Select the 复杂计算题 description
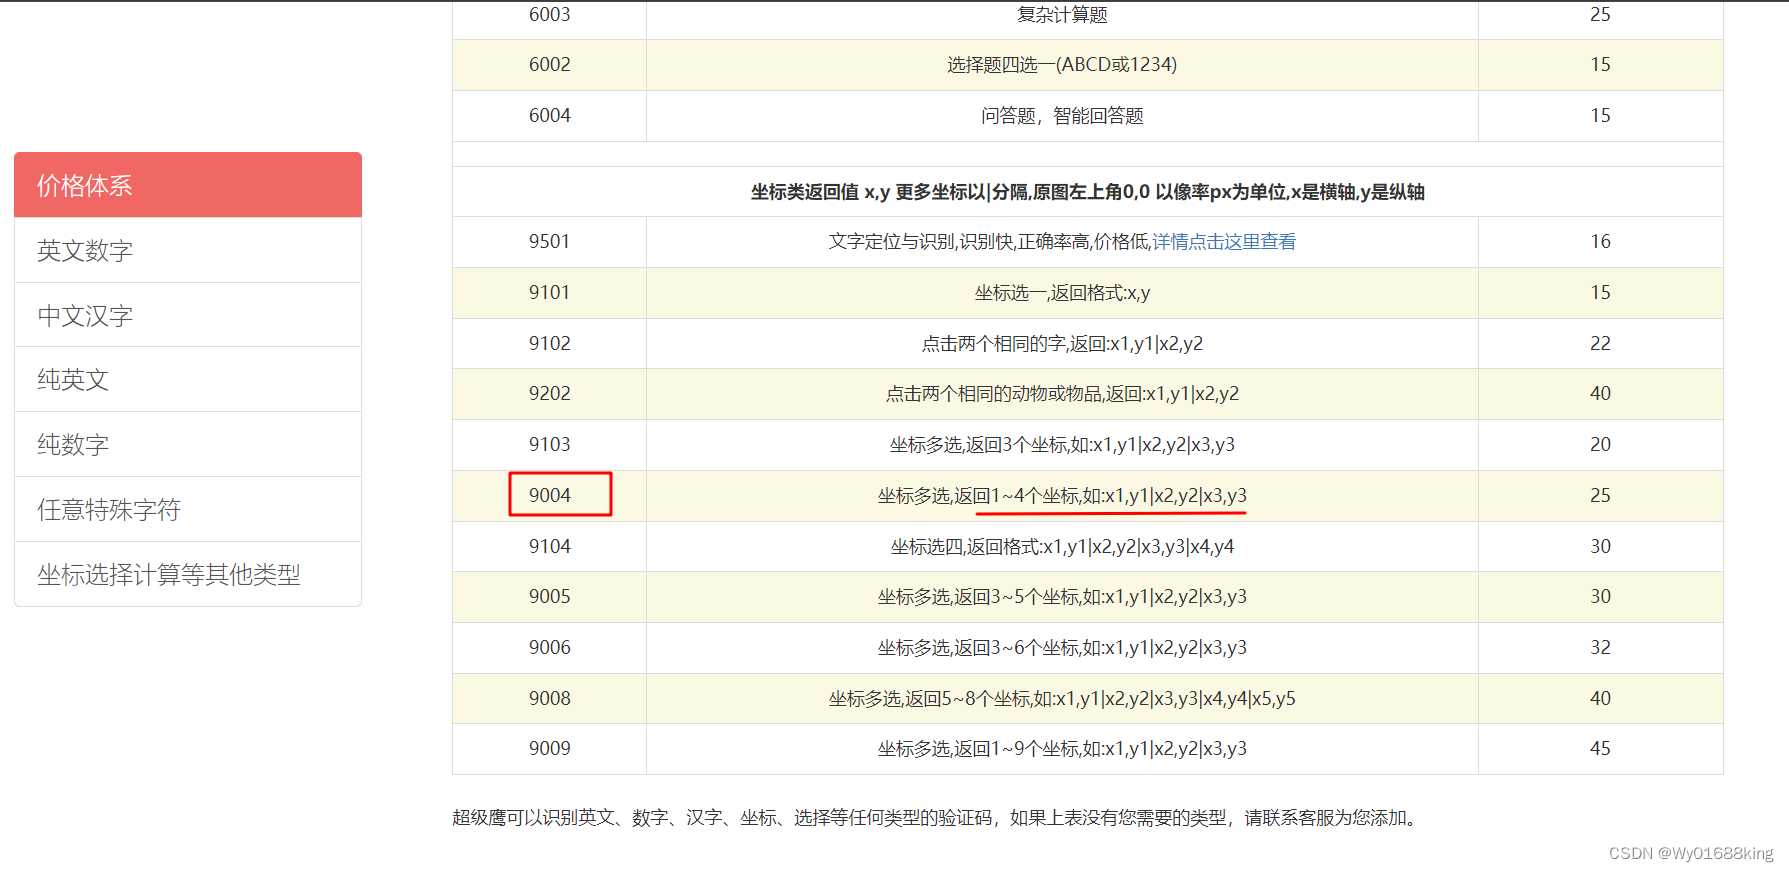The width and height of the screenshot is (1789, 872). [x=1062, y=14]
